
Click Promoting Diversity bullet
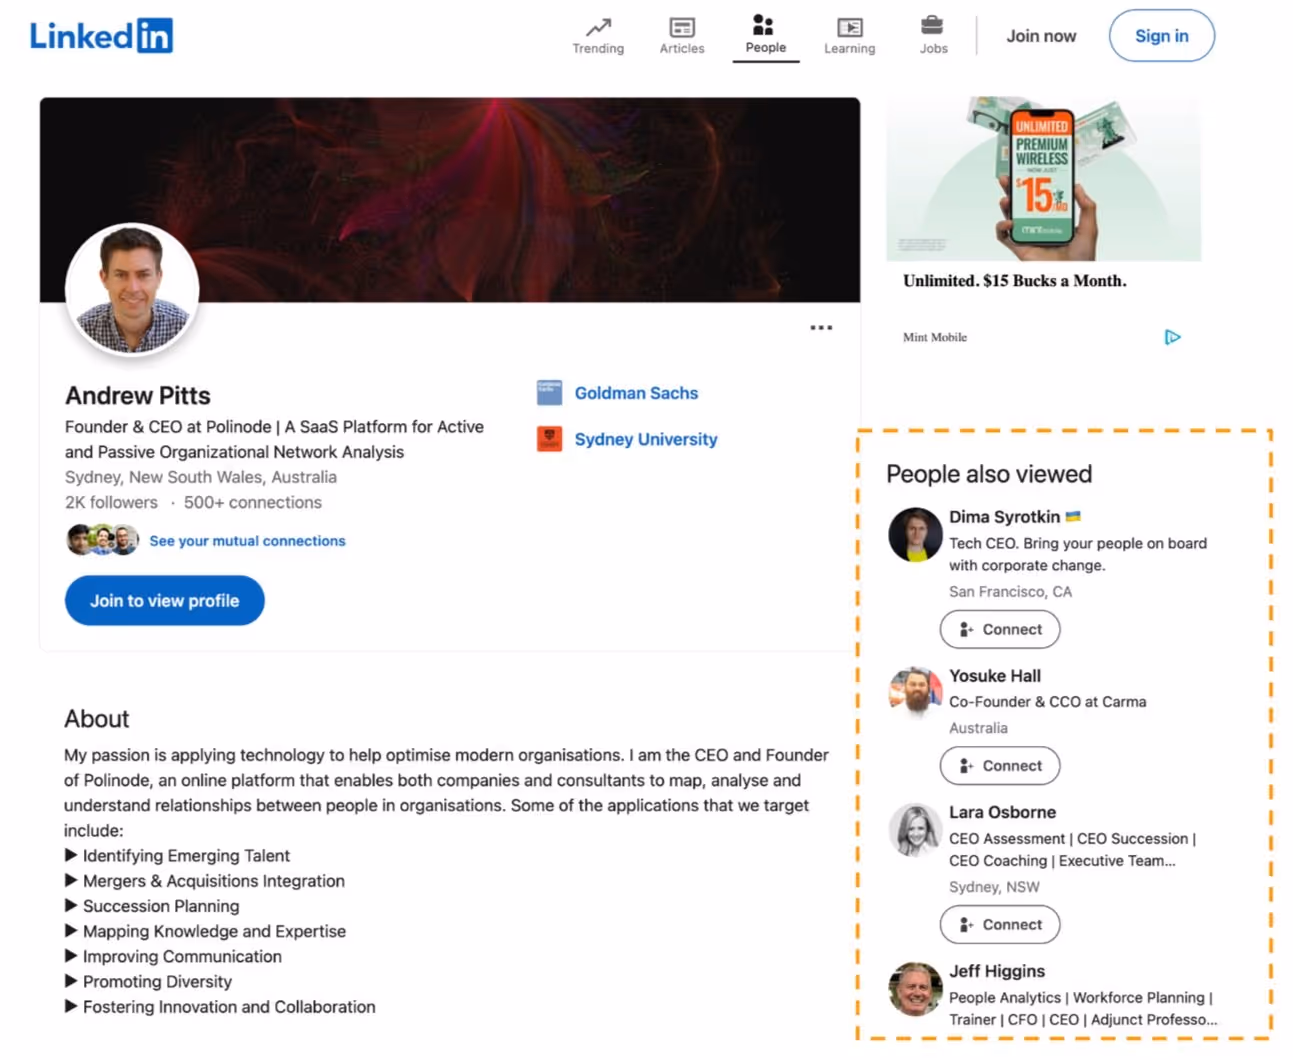[x=148, y=982]
